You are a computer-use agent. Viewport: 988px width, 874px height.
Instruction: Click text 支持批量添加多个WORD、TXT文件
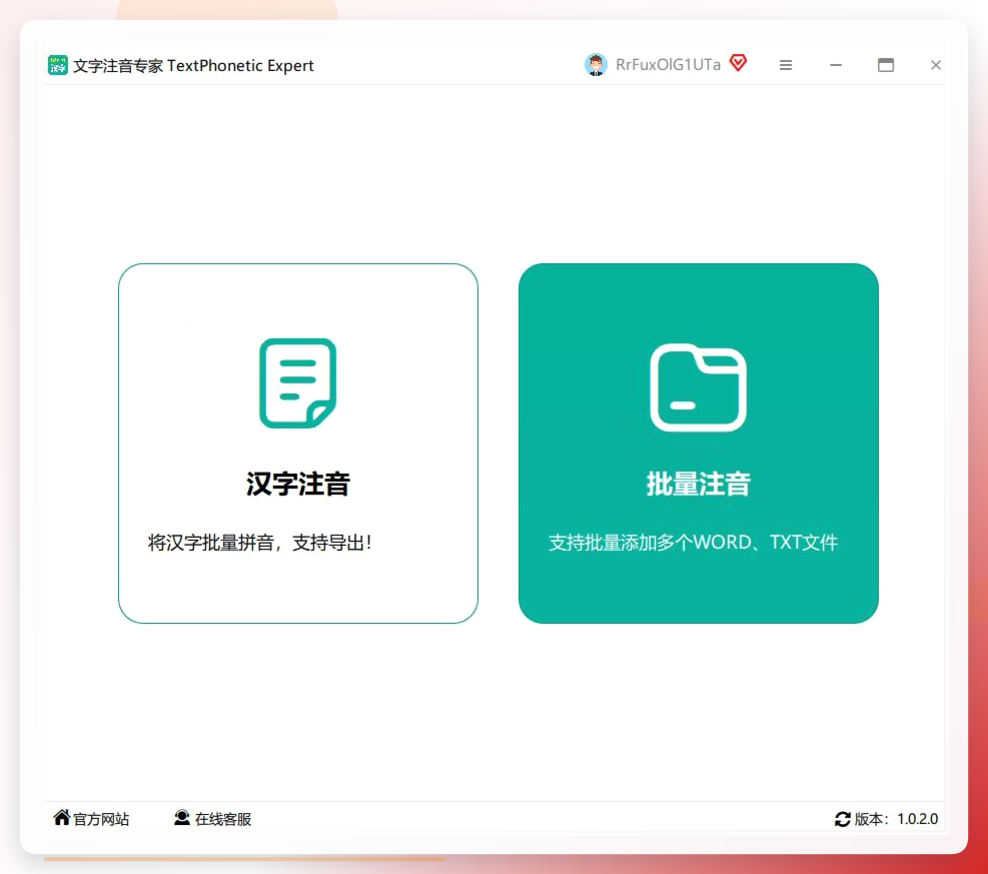(x=693, y=543)
